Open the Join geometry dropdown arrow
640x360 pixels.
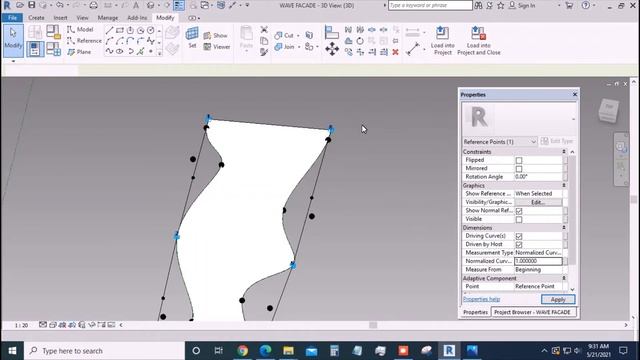tap(299, 47)
